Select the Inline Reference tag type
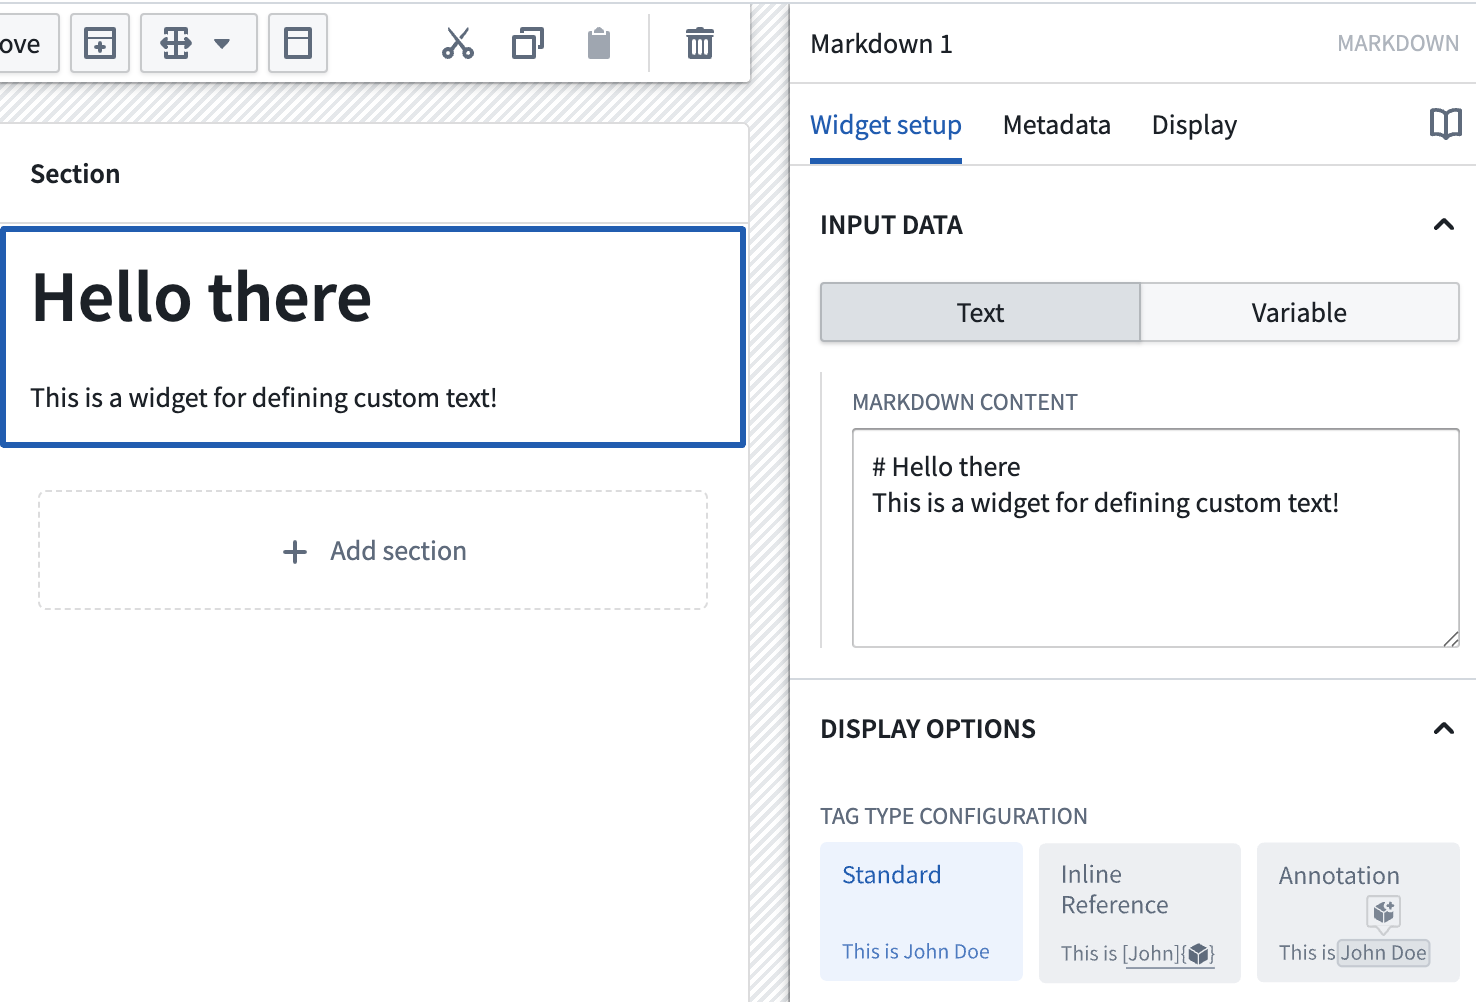This screenshot has height=1002, width=1476. point(1139,910)
